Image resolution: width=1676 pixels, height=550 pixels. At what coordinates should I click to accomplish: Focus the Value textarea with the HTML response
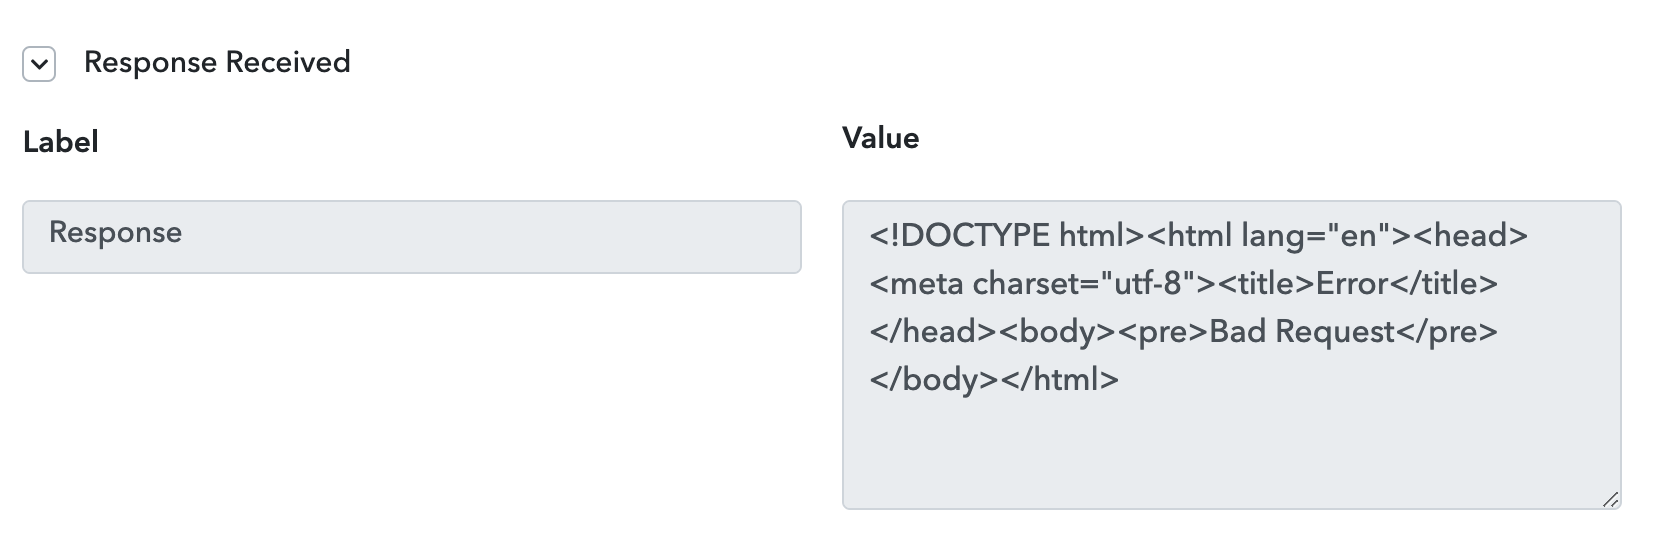pos(1231,355)
